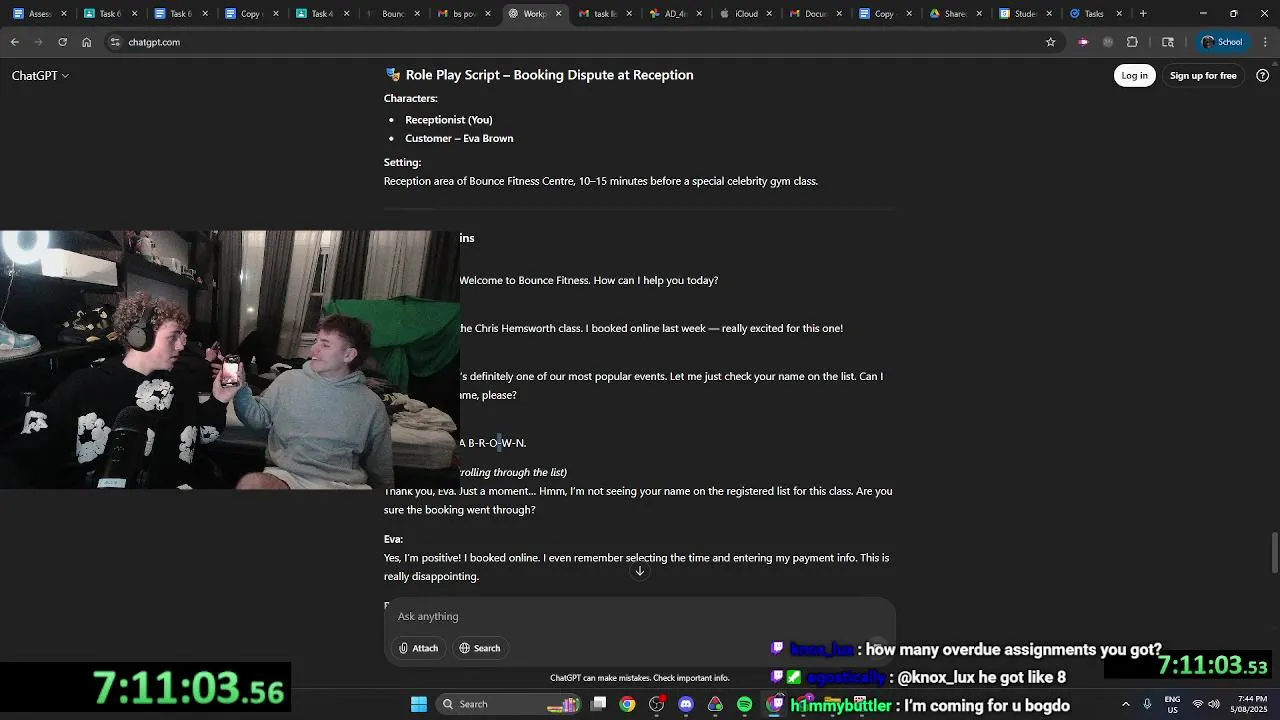
Task: Open the pink extension icon in toolbar
Action: click(x=1083, y=42)
